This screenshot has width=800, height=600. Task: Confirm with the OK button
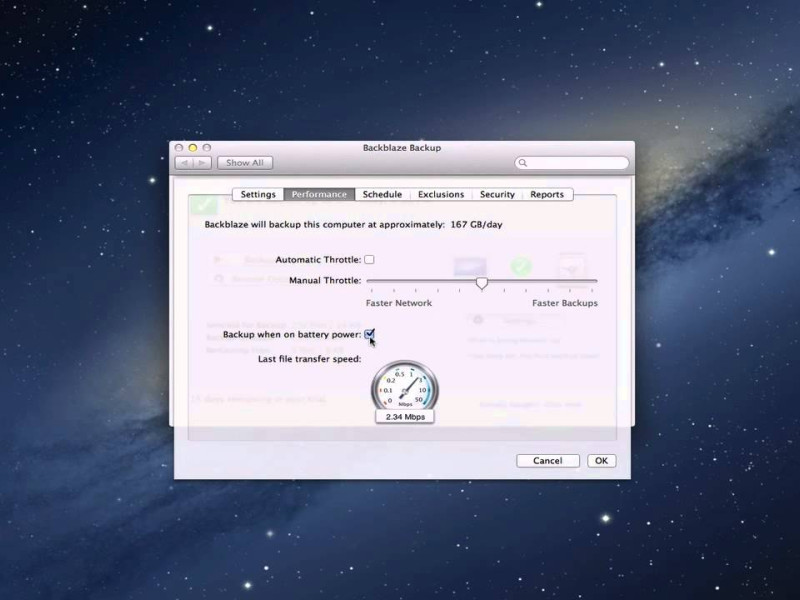(602, 461)
